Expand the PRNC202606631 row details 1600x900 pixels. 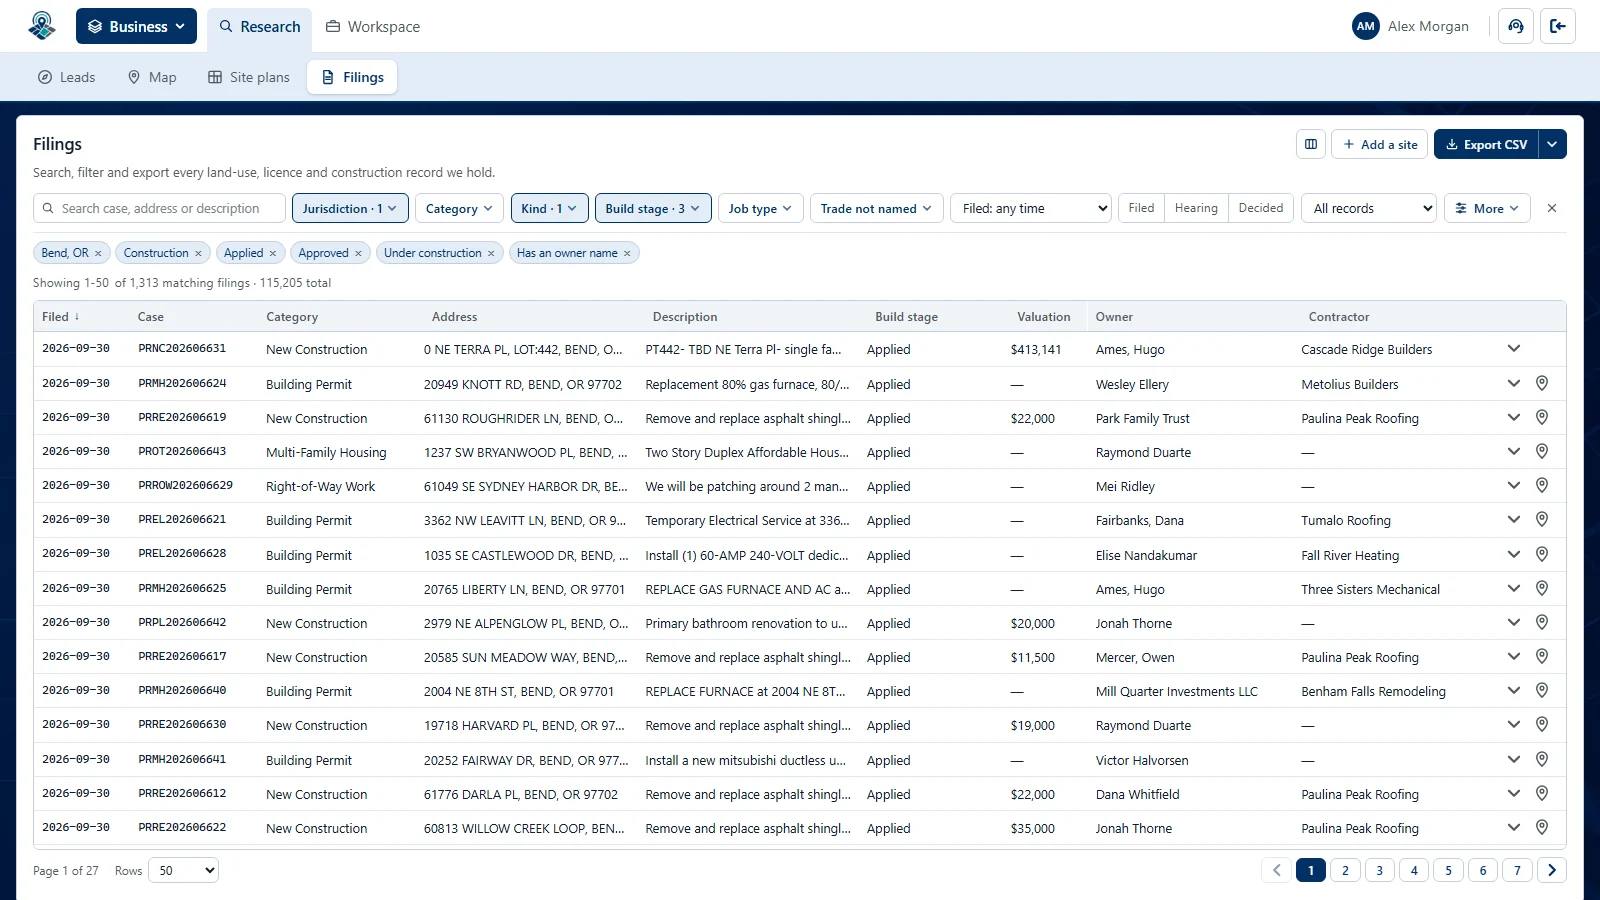point(1514,349)
